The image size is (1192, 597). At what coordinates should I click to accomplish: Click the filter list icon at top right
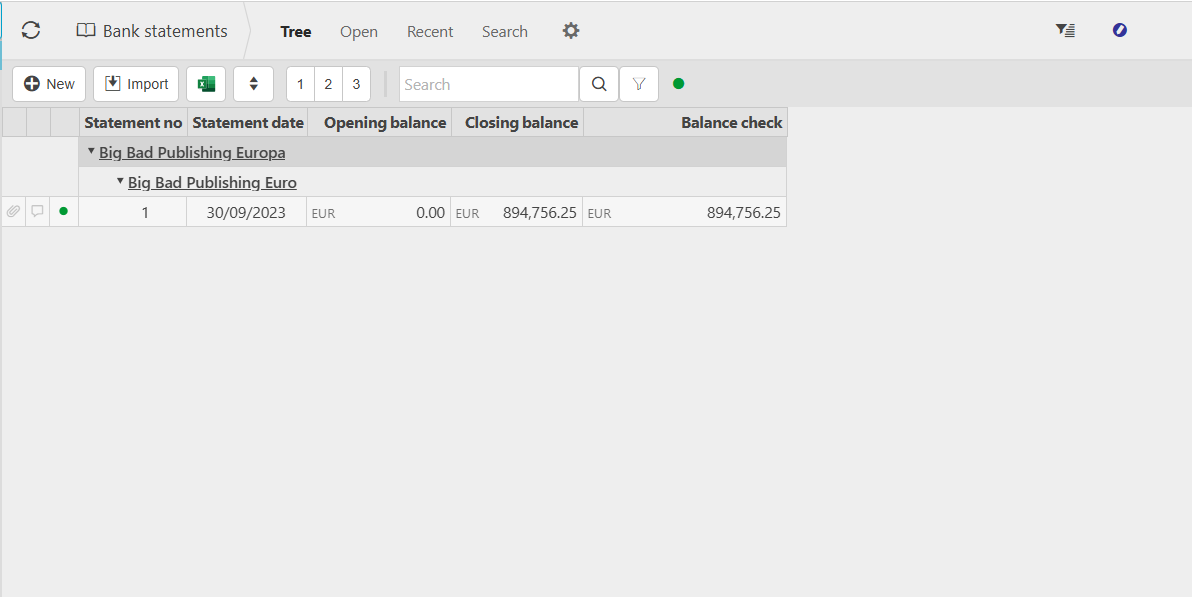point(1065,30)
